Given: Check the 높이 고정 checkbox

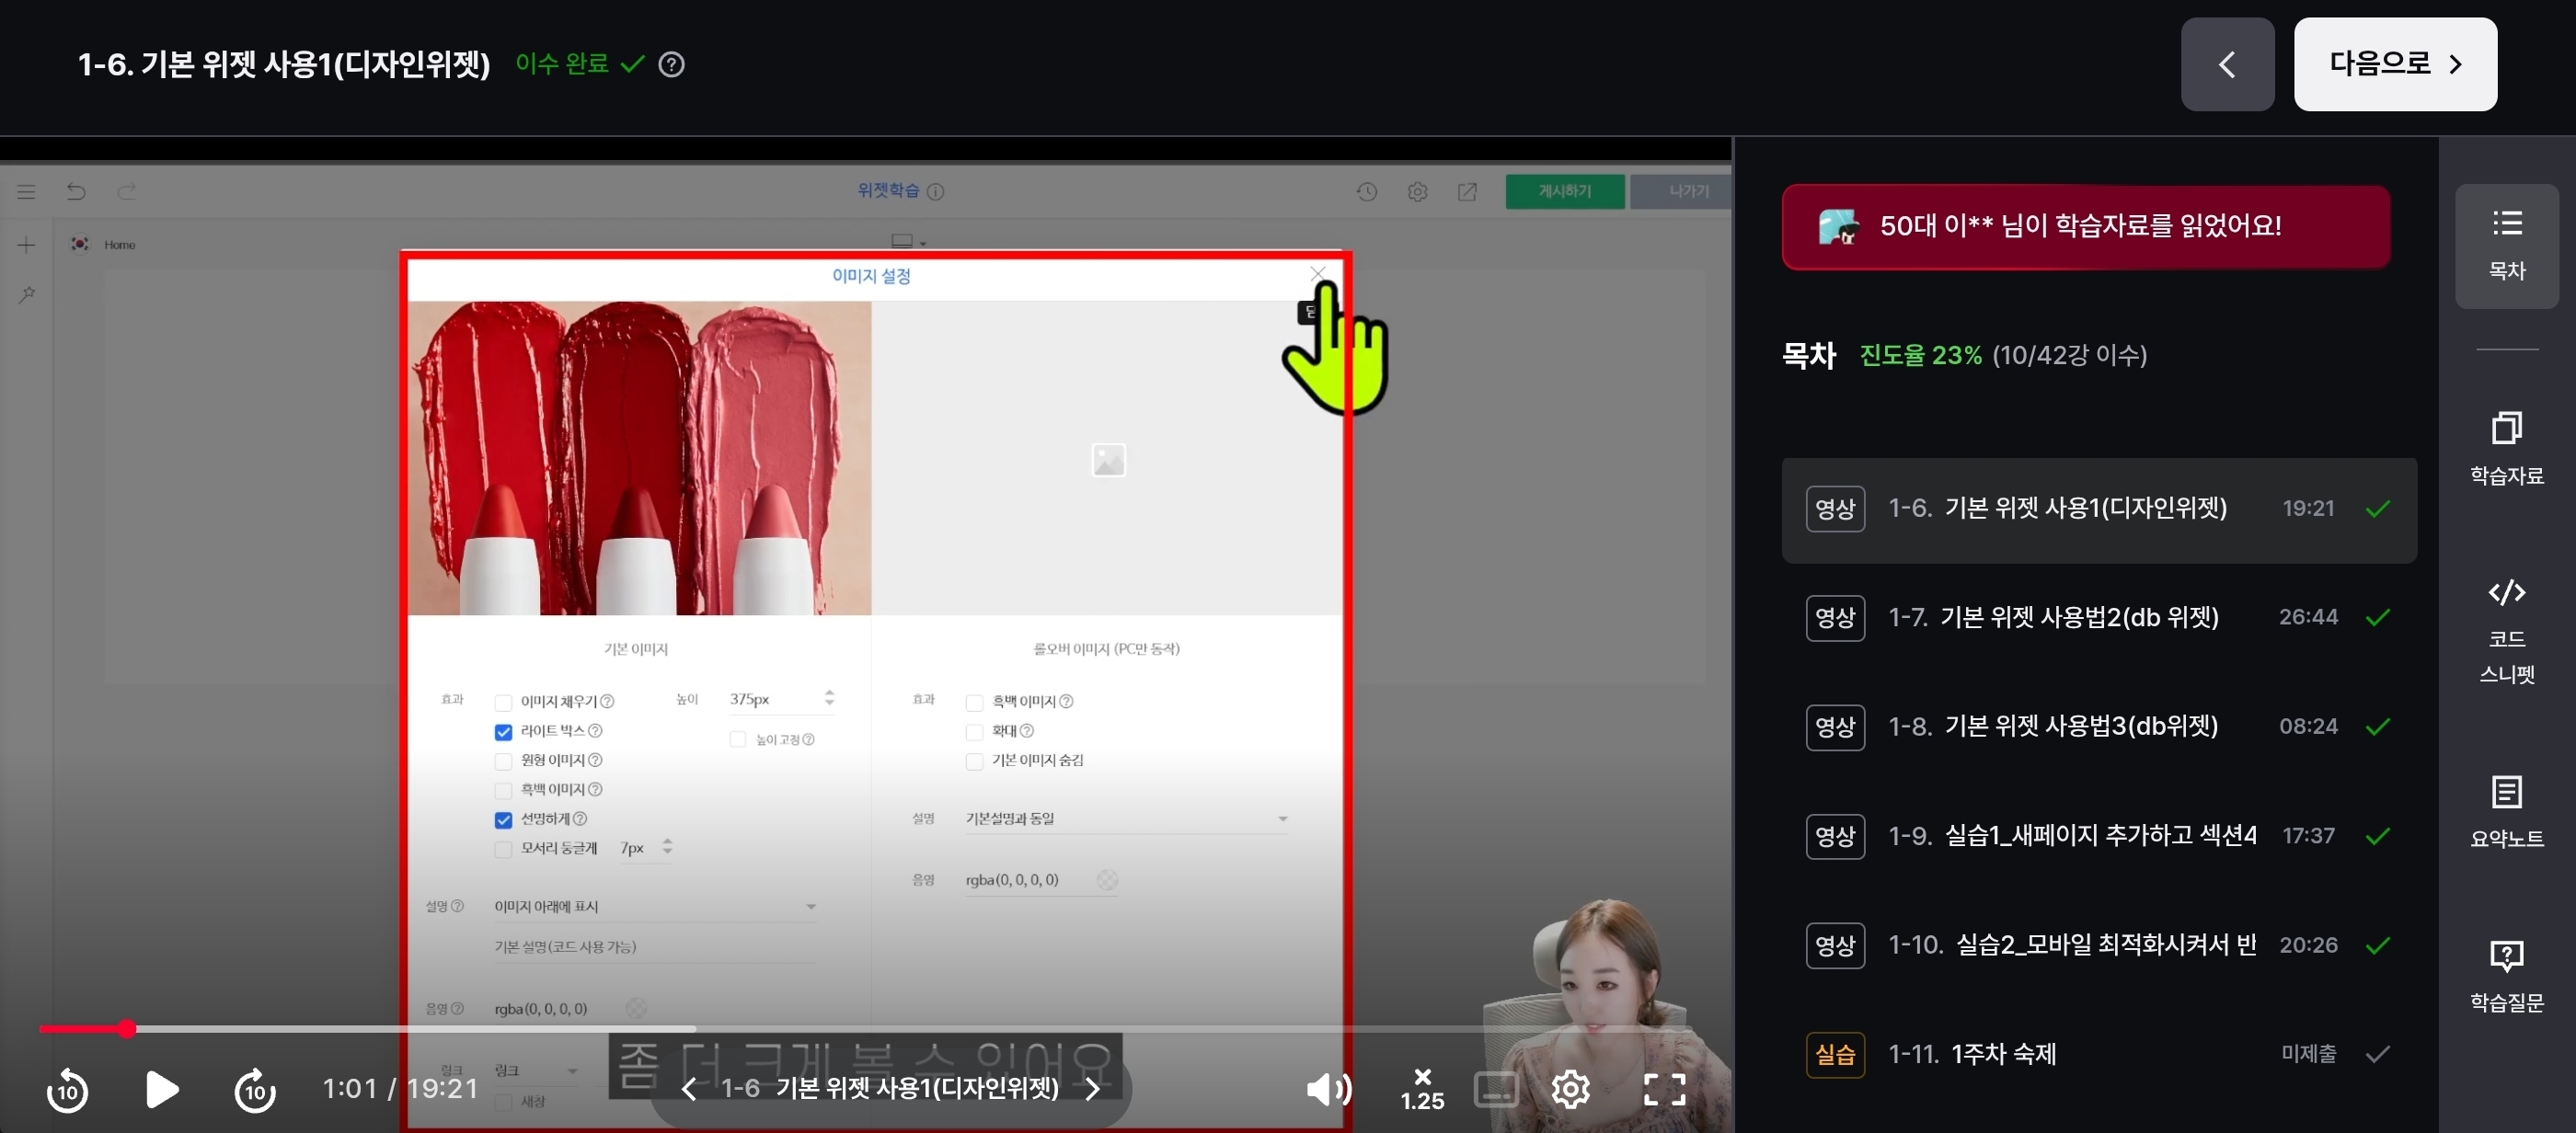Looking at the screenshot, I should [737, 739].
